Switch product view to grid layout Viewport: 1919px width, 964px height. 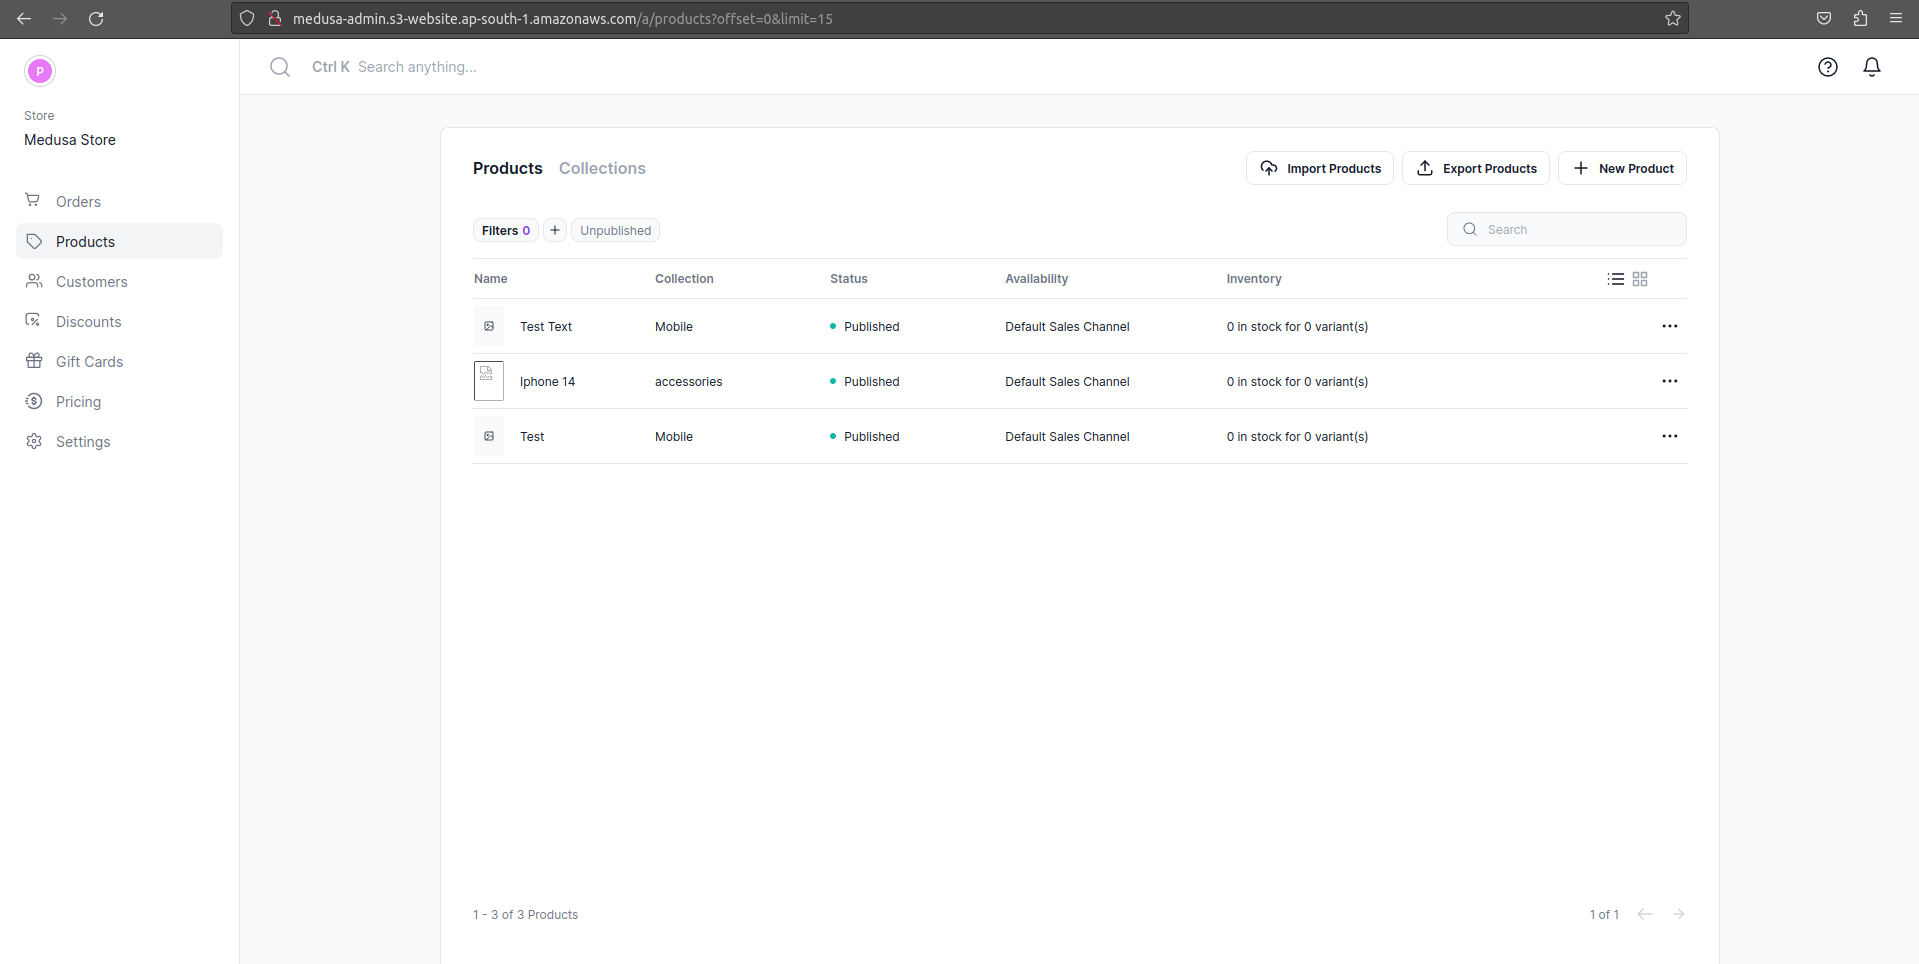[1640, 278]
